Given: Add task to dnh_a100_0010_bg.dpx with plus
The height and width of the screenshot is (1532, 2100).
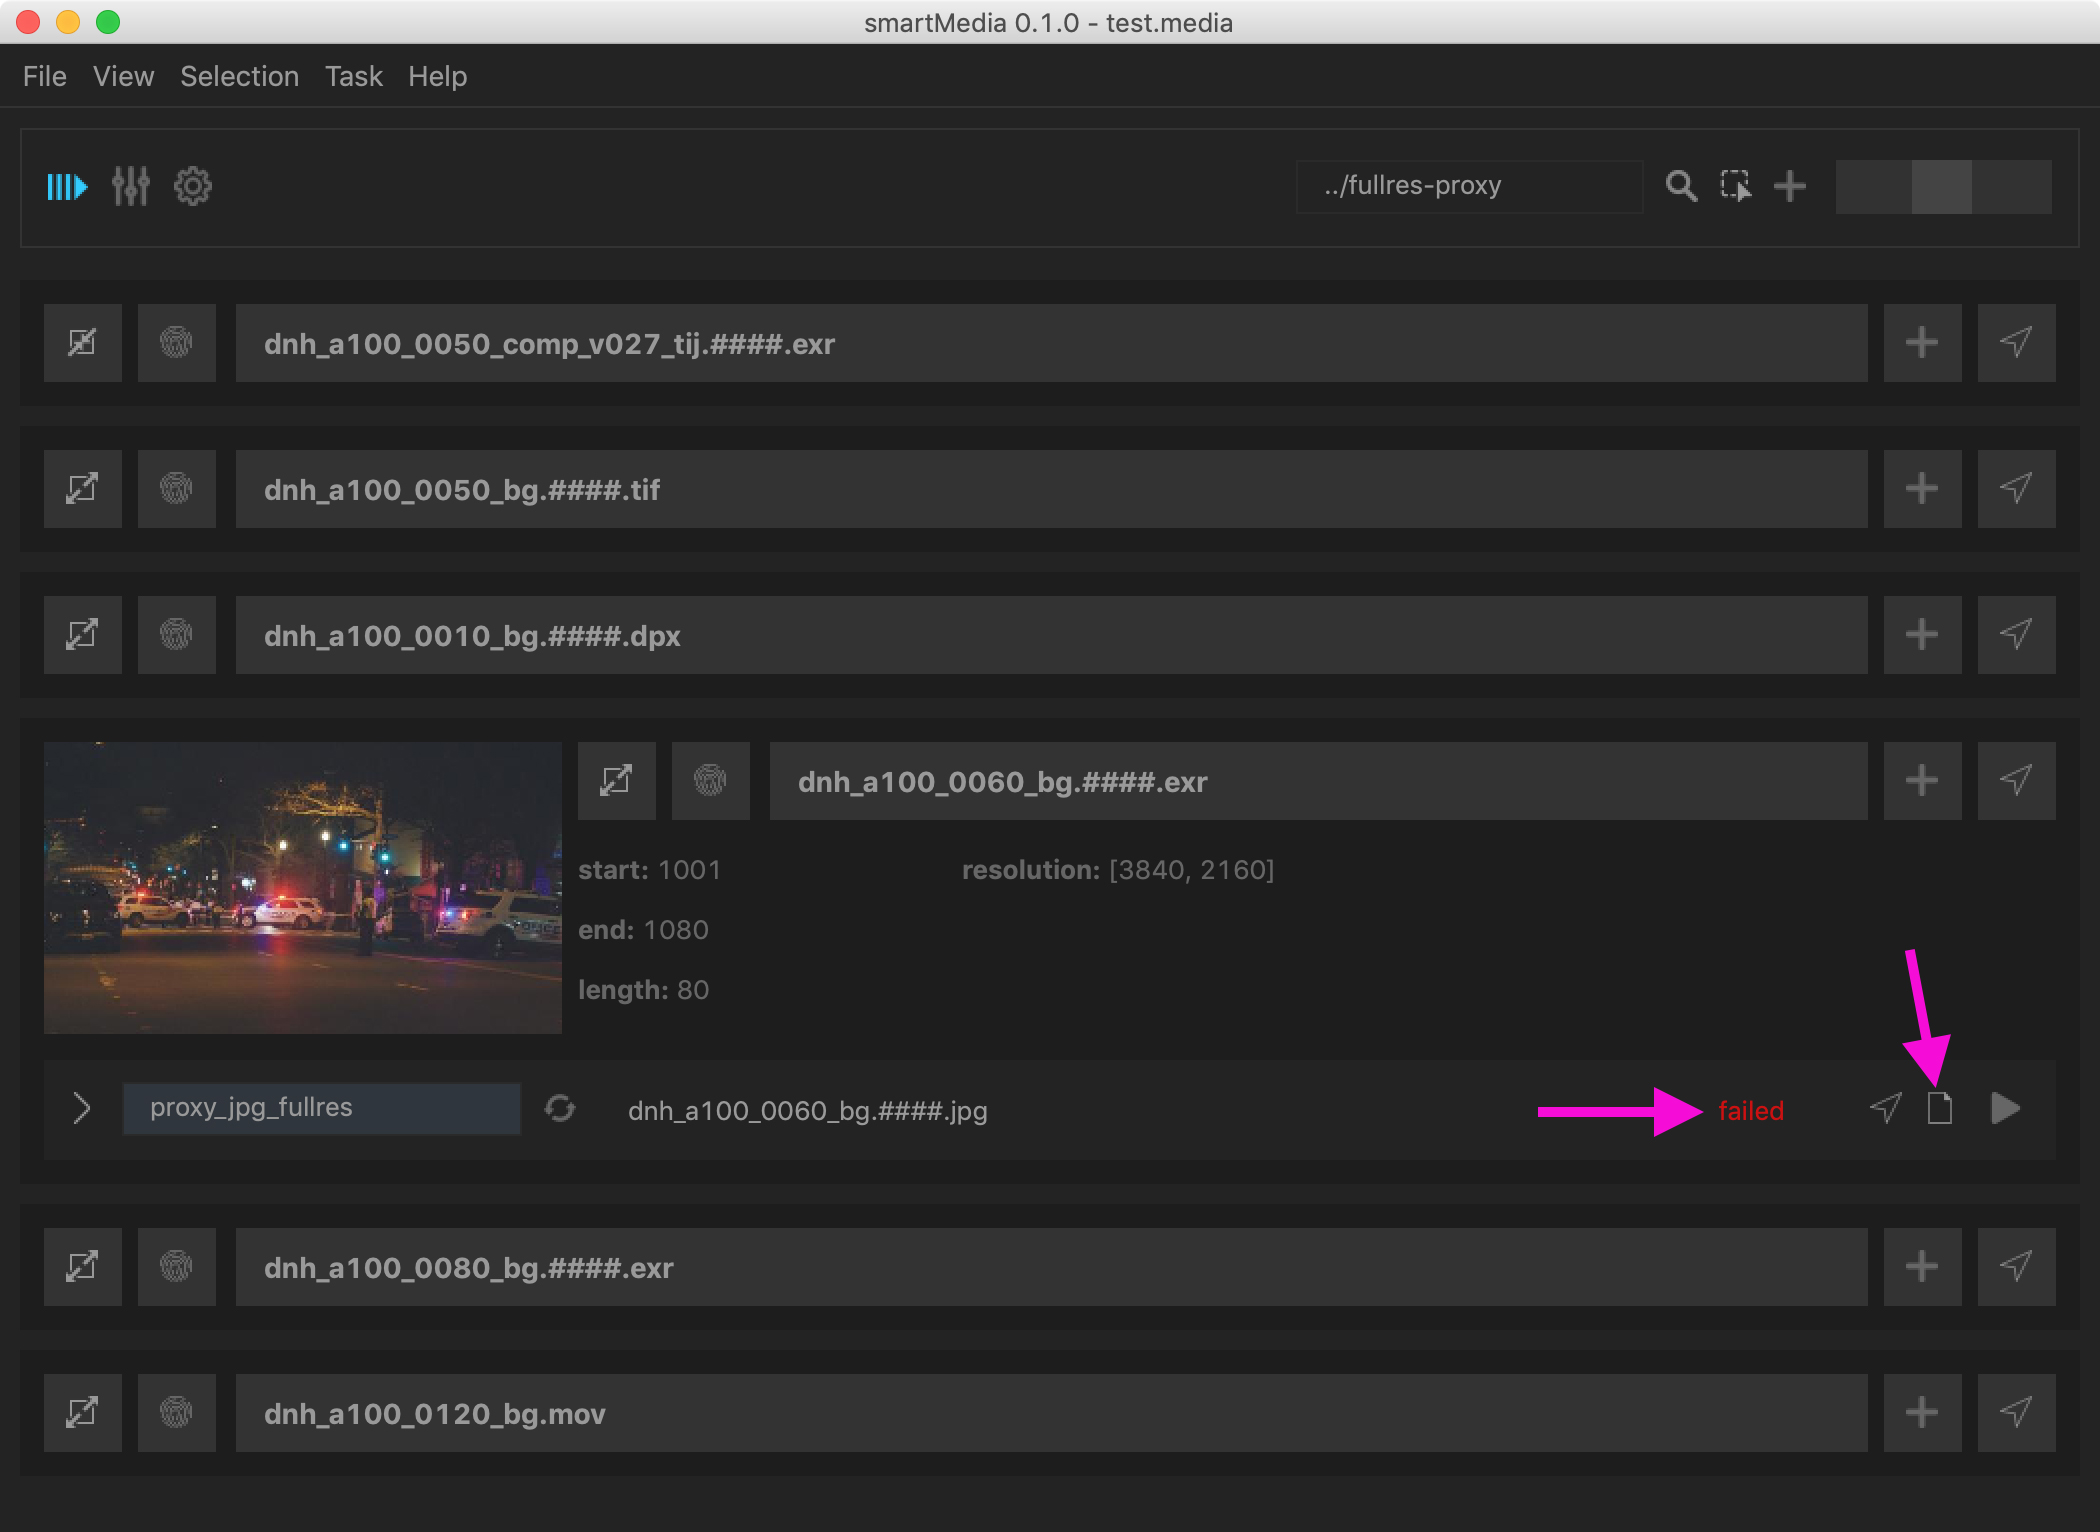Looking at the screenshot, I should point(1921,635).
